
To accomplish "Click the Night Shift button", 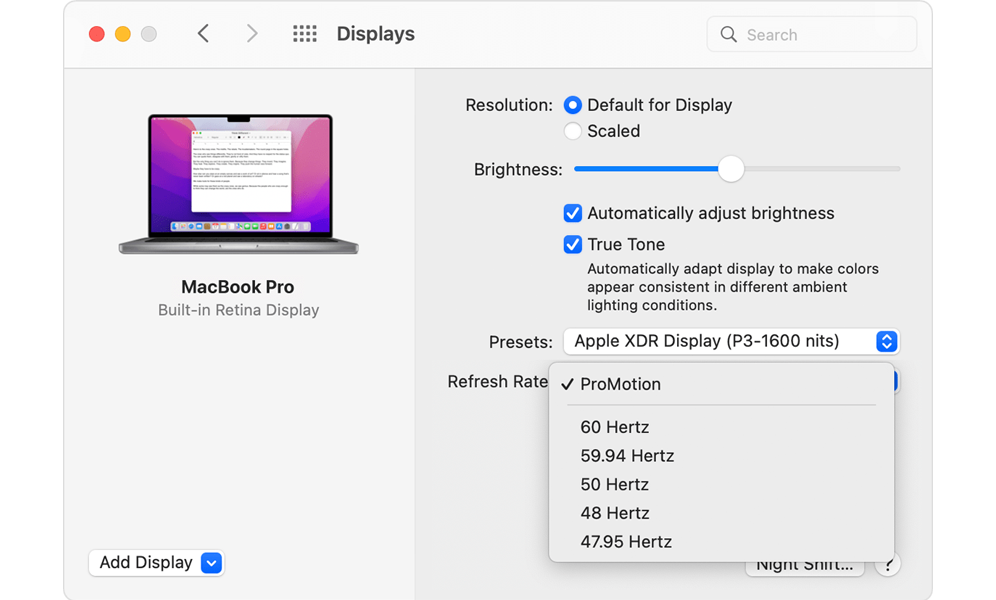I will click(x=805, y=567).
